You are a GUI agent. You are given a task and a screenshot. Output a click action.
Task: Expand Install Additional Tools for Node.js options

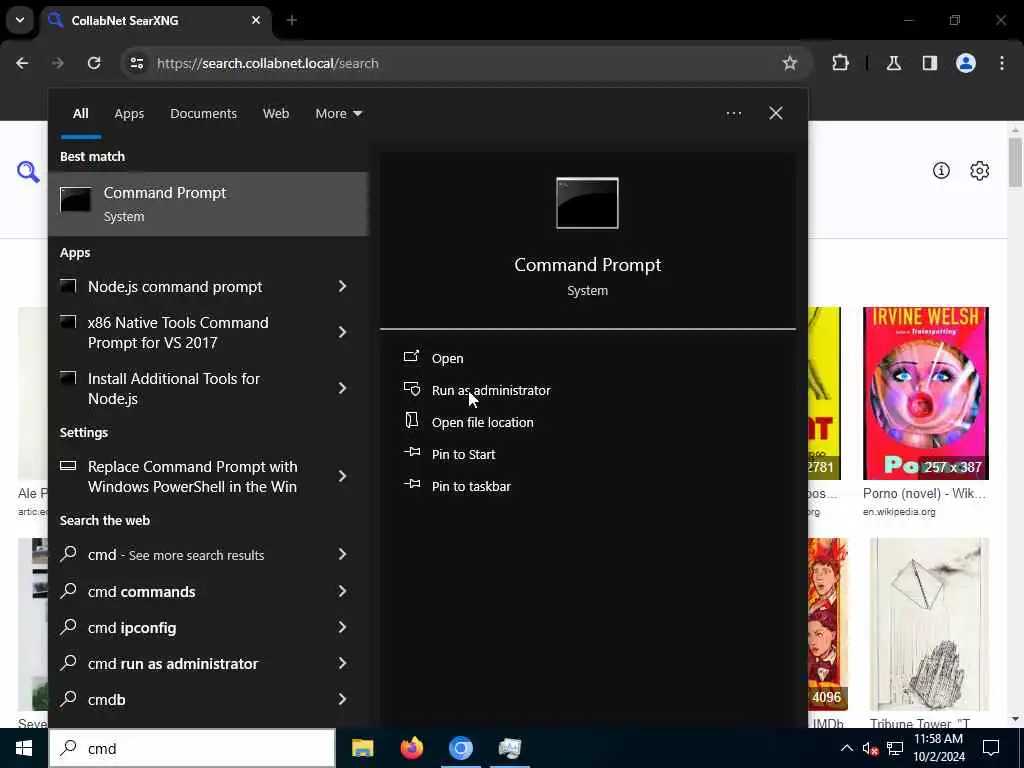342,389
